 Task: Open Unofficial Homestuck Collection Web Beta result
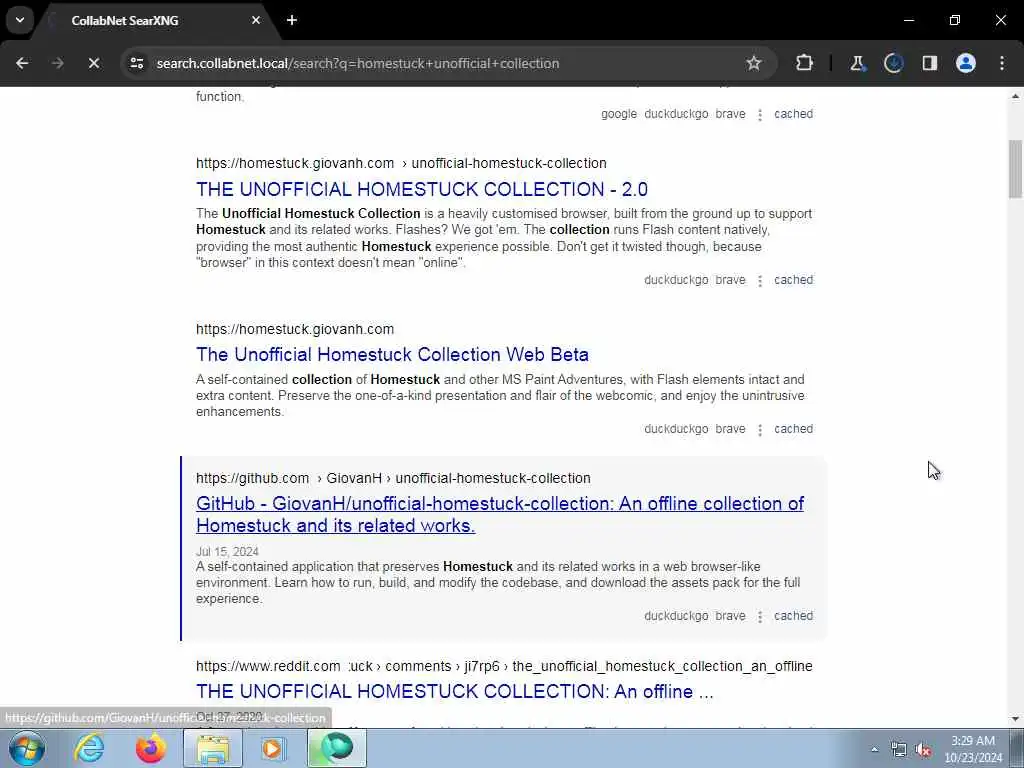click(x=392, y=355)
